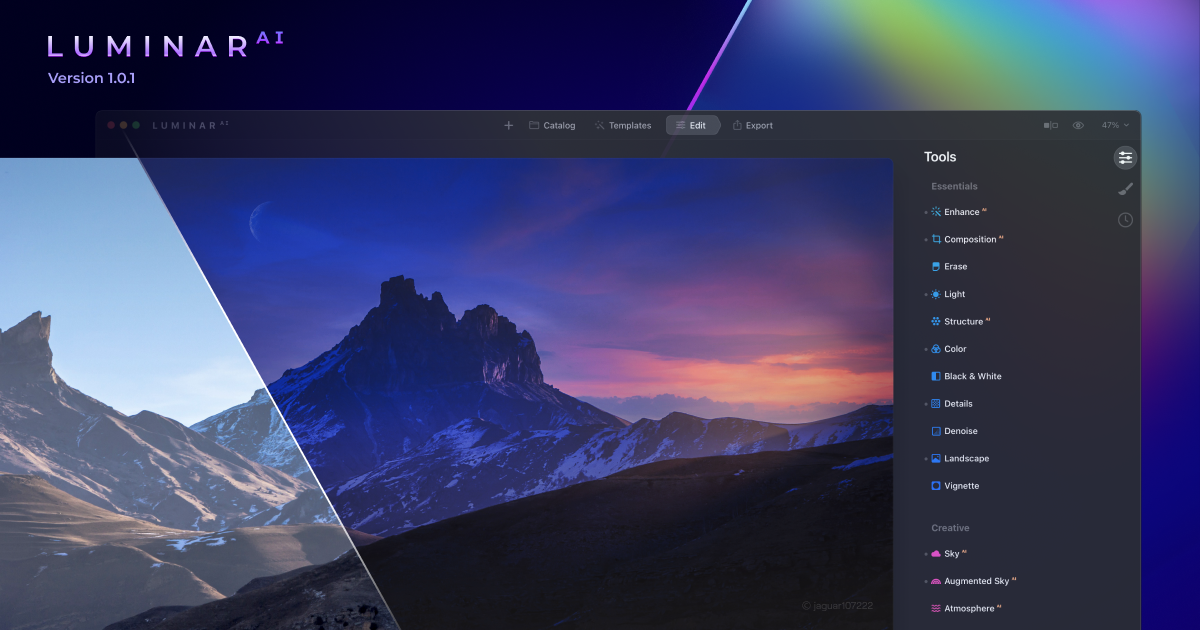Click the Version 1.0.1 text
Viewport: 1200px width, 630px height.
point(91,78)
